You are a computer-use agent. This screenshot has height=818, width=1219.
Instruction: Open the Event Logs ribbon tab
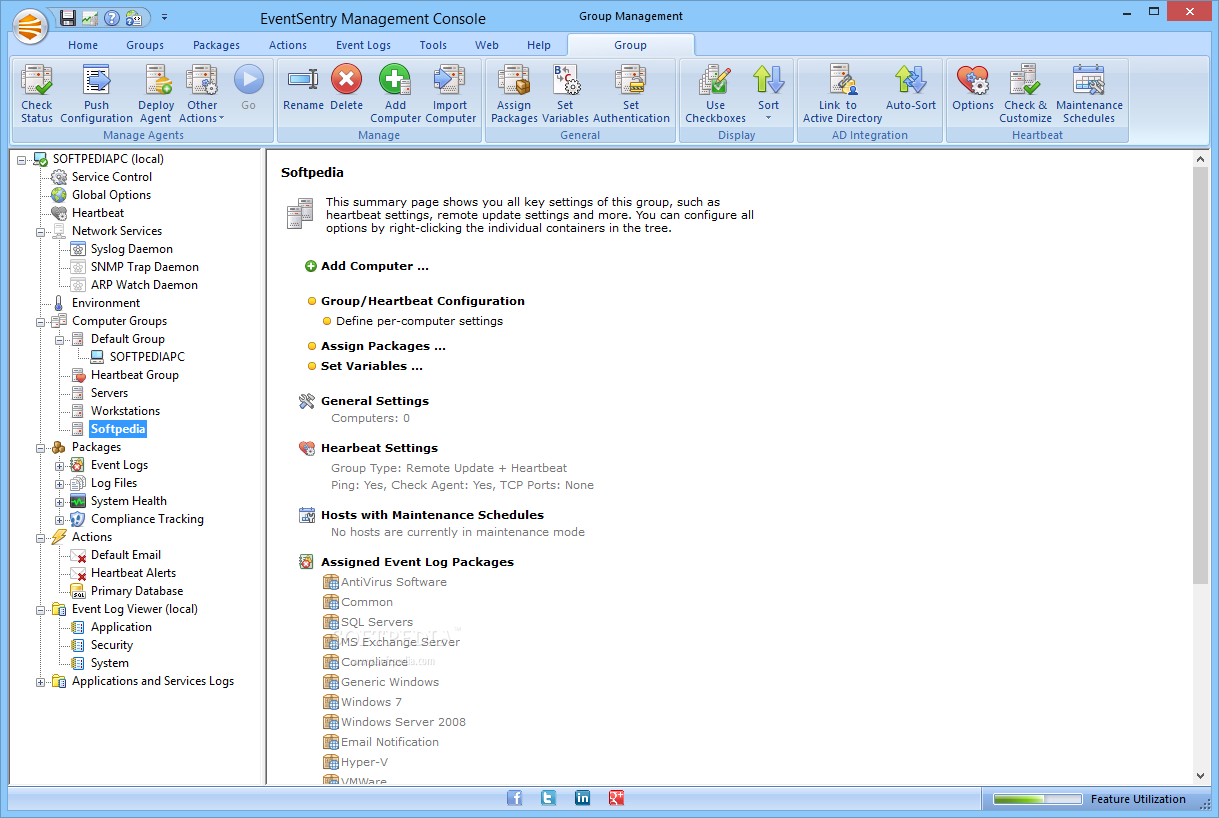coord(364,45)
